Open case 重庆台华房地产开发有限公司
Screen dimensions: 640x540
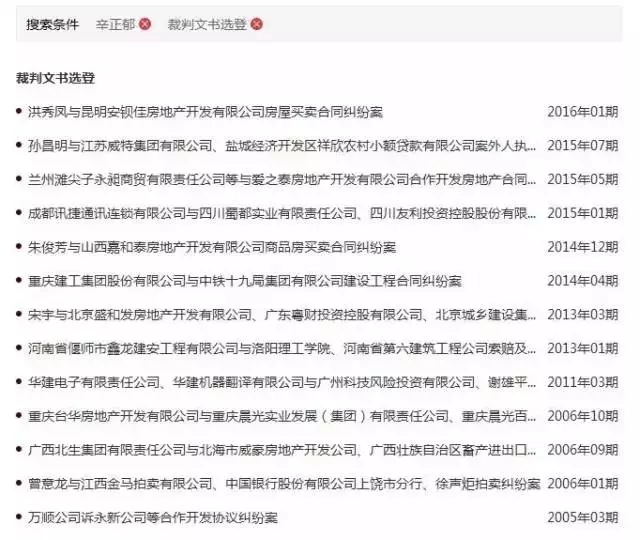click(x=282, y=416)
